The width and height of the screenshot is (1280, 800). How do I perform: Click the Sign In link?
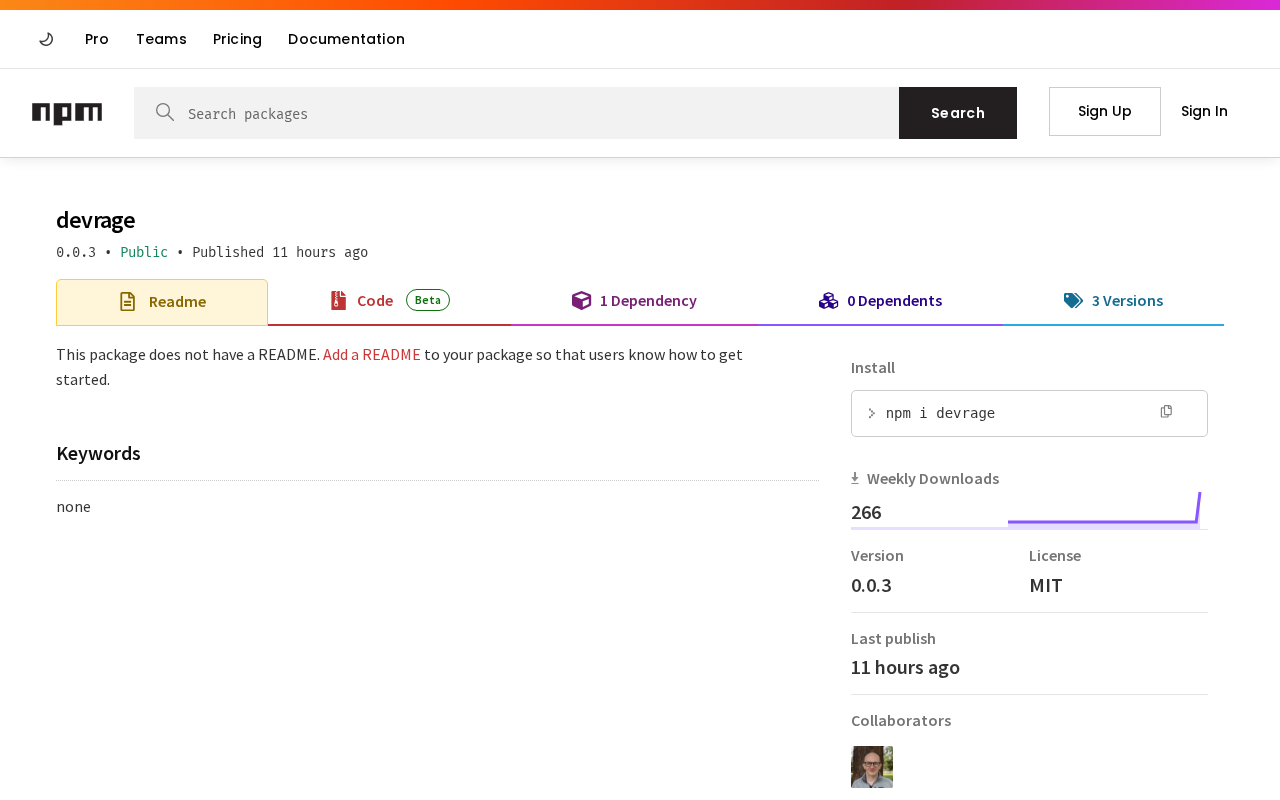click(x=1204, y=111)
